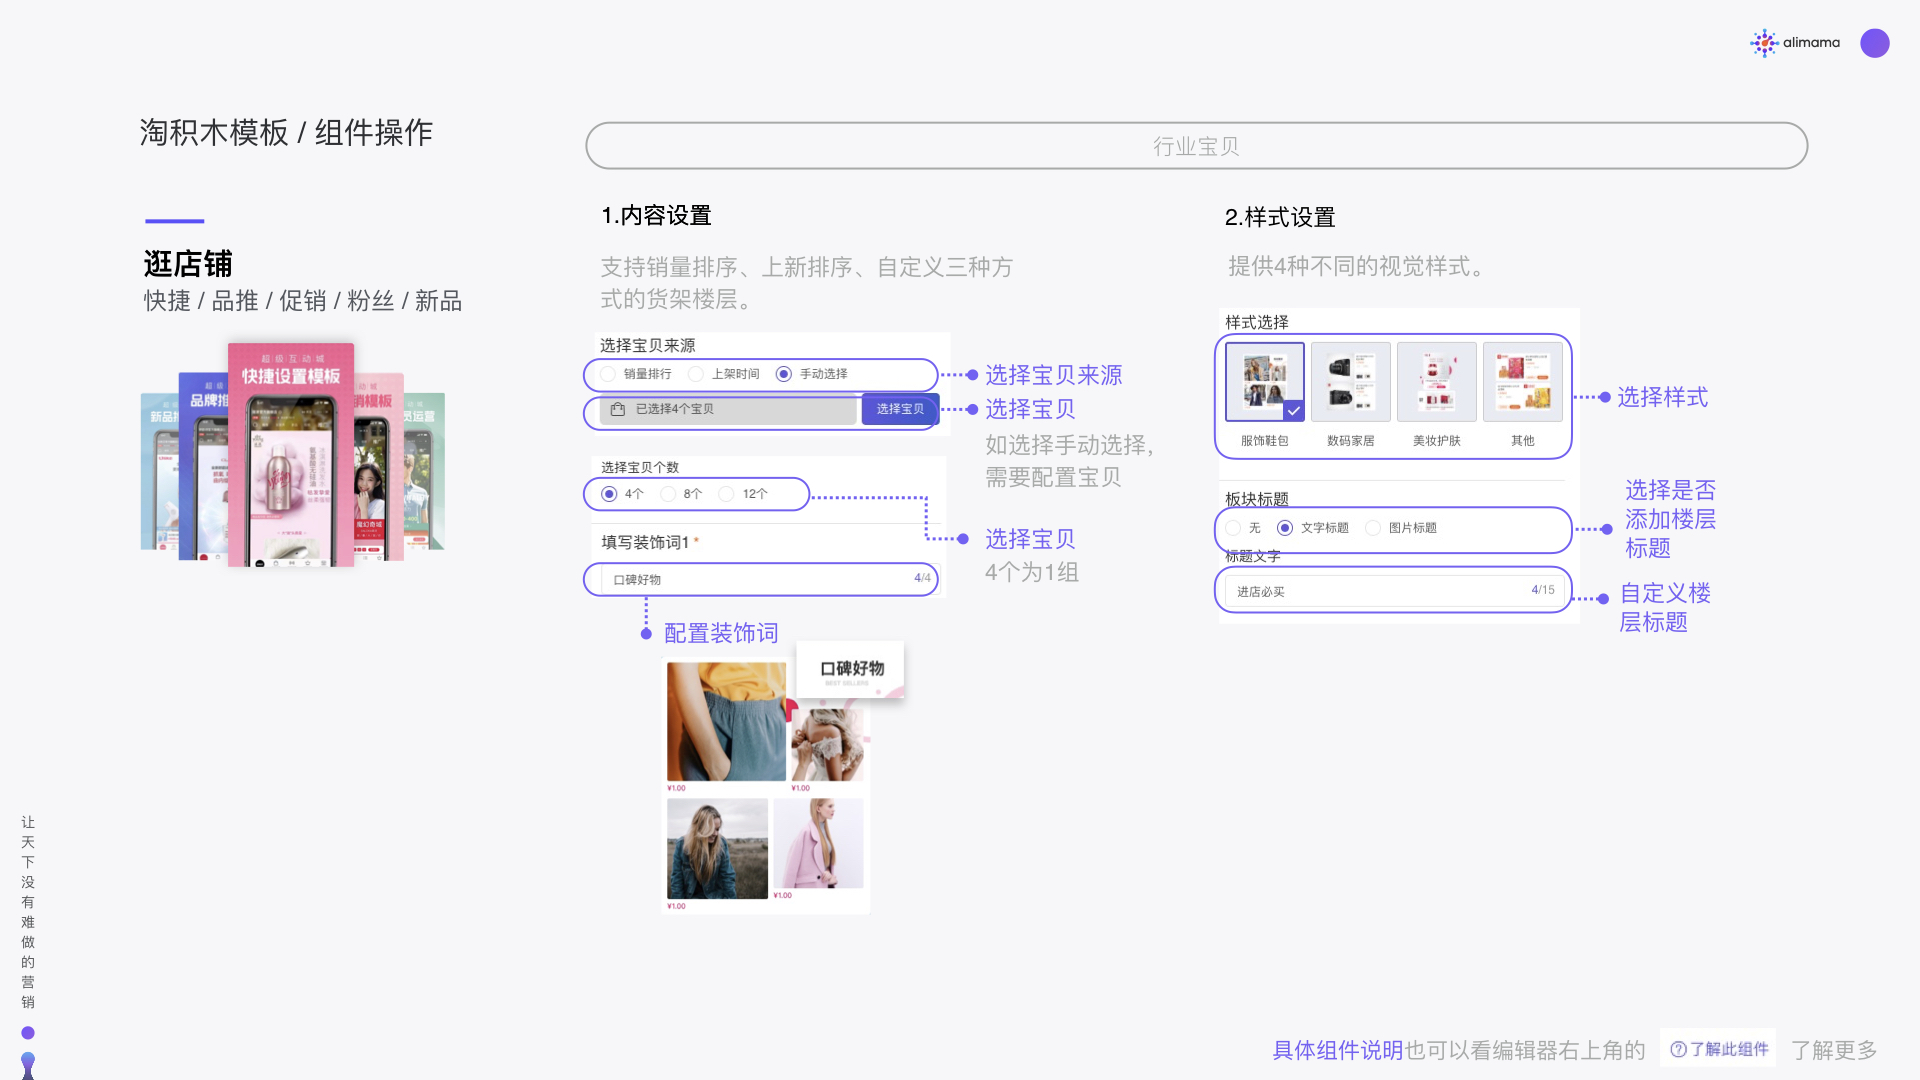Select the 美妆护肤 style icon
1920x1080 pixels.
pyautogui.click(x=1436, y=381)
